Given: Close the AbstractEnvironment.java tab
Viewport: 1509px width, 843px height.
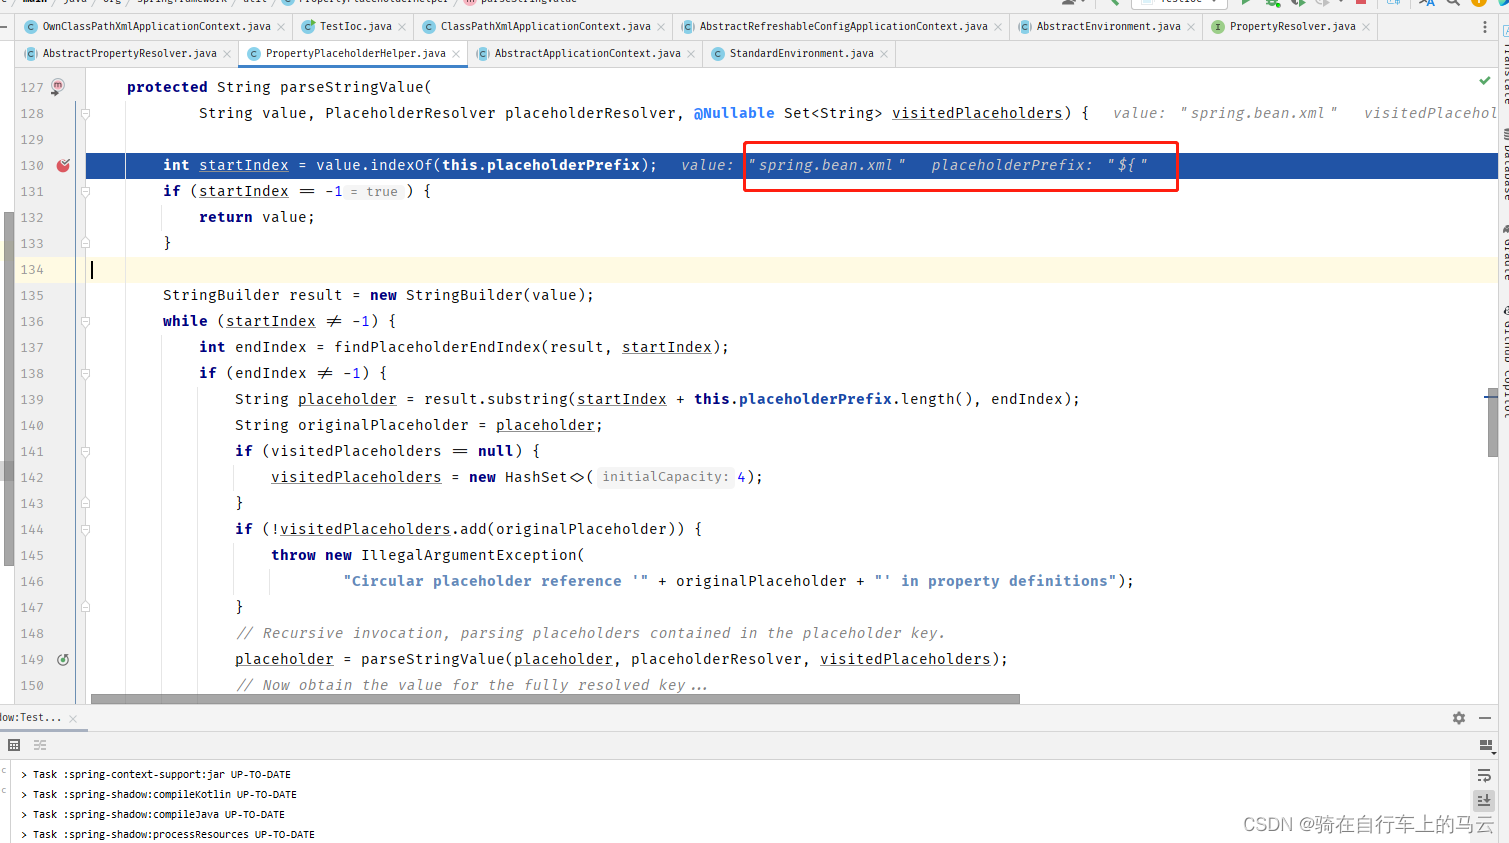Looking at the screenshot, I should coord(1191,27).
